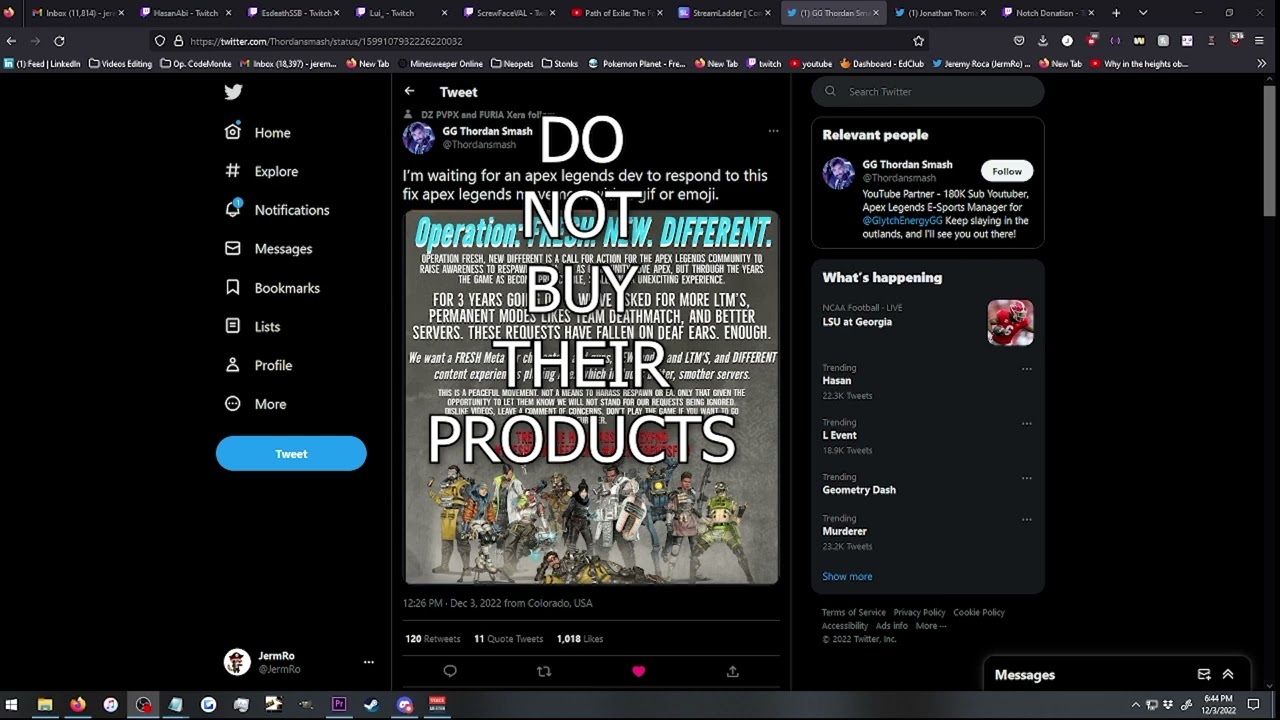Follow GG Thordan Smash
The image size is (1280, 720).
click(x=1007, y=171)
